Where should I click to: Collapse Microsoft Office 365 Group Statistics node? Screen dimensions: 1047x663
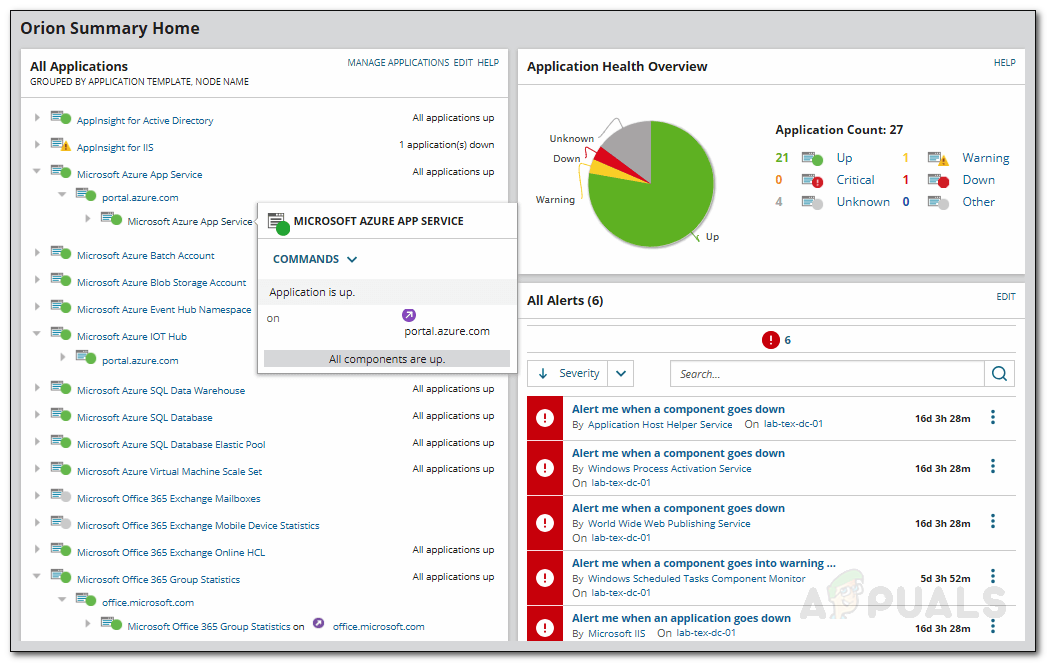[x=37, y=576]
